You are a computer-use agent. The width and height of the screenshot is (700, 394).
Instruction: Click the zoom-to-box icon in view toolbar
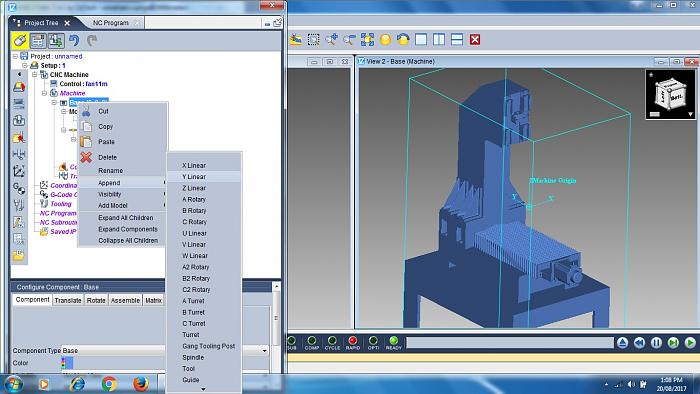pos(313,40)
